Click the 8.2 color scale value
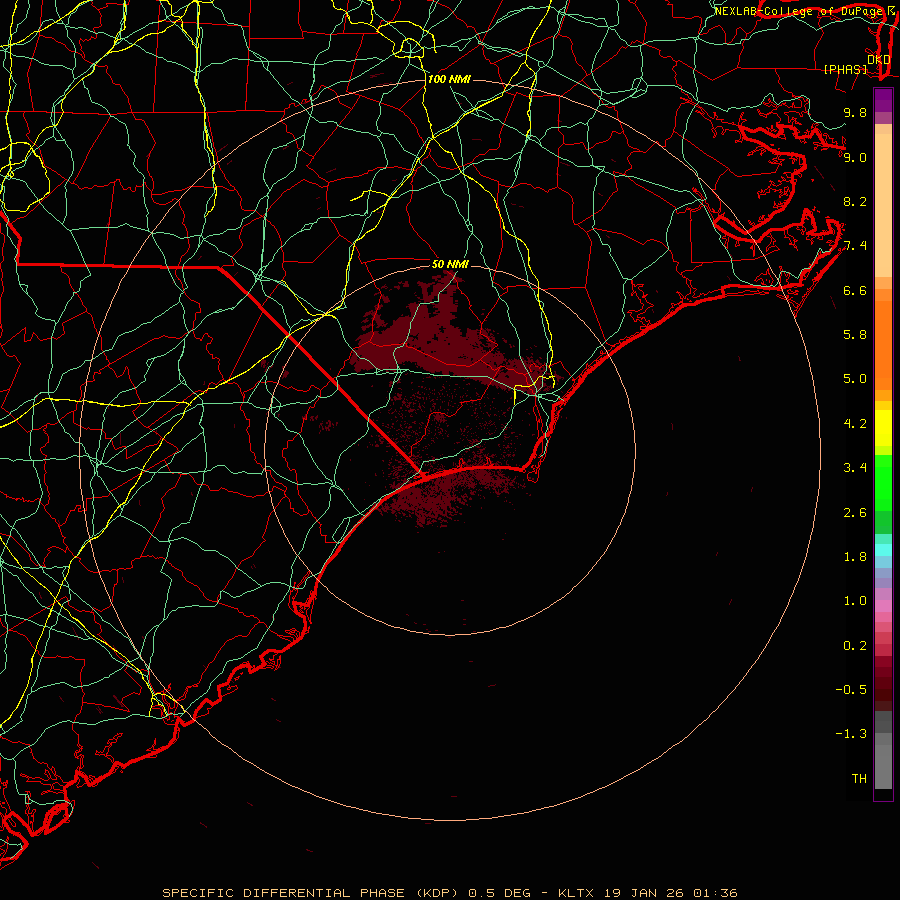The image size is (900, 900). tap(855, 201)
